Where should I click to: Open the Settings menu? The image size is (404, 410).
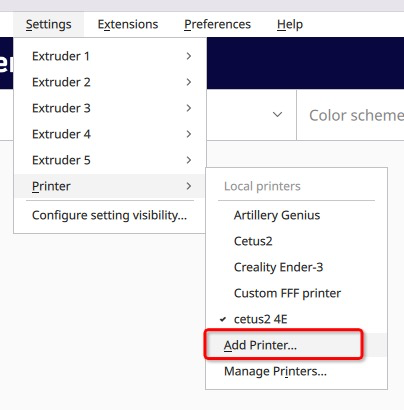pyautogui.click(x=48, y=24)
